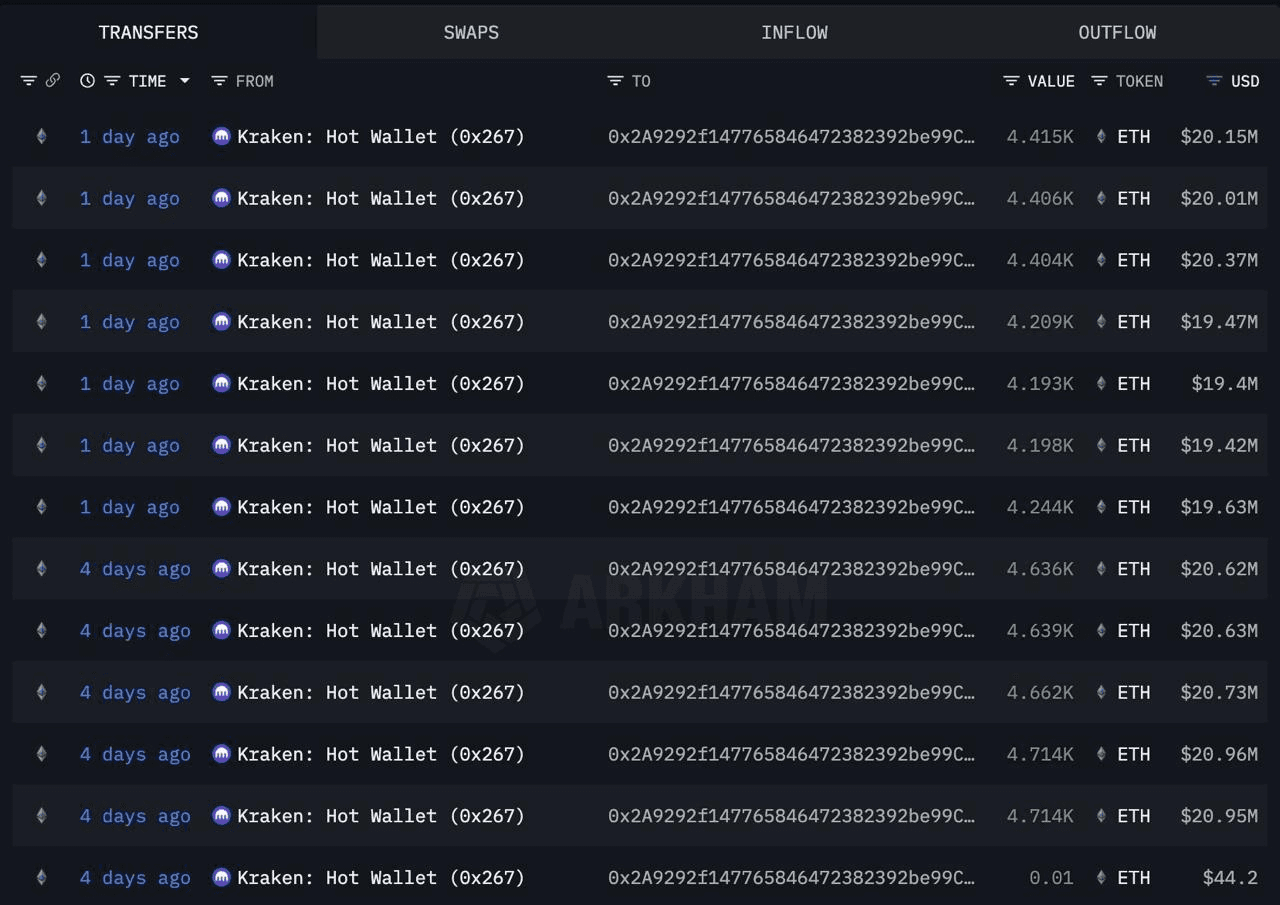Screen dimensions: 1280x905
Task: Click the USD column filter icon
Action: (x=1214, y=81)
